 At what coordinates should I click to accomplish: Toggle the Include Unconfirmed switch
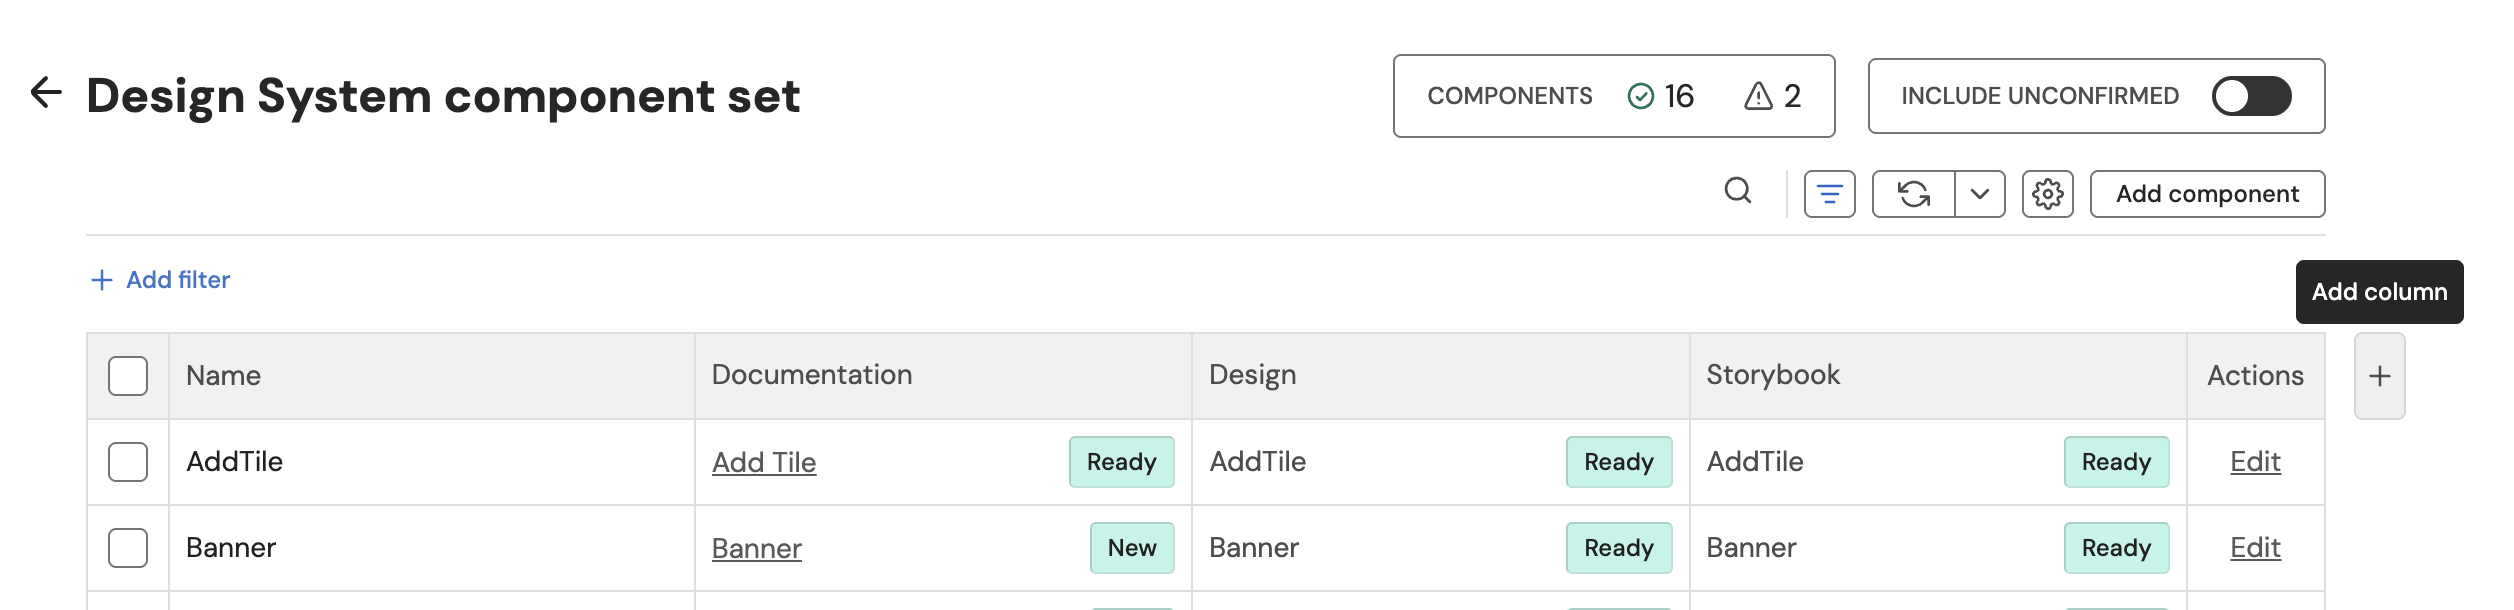(x=2251, y=96)
